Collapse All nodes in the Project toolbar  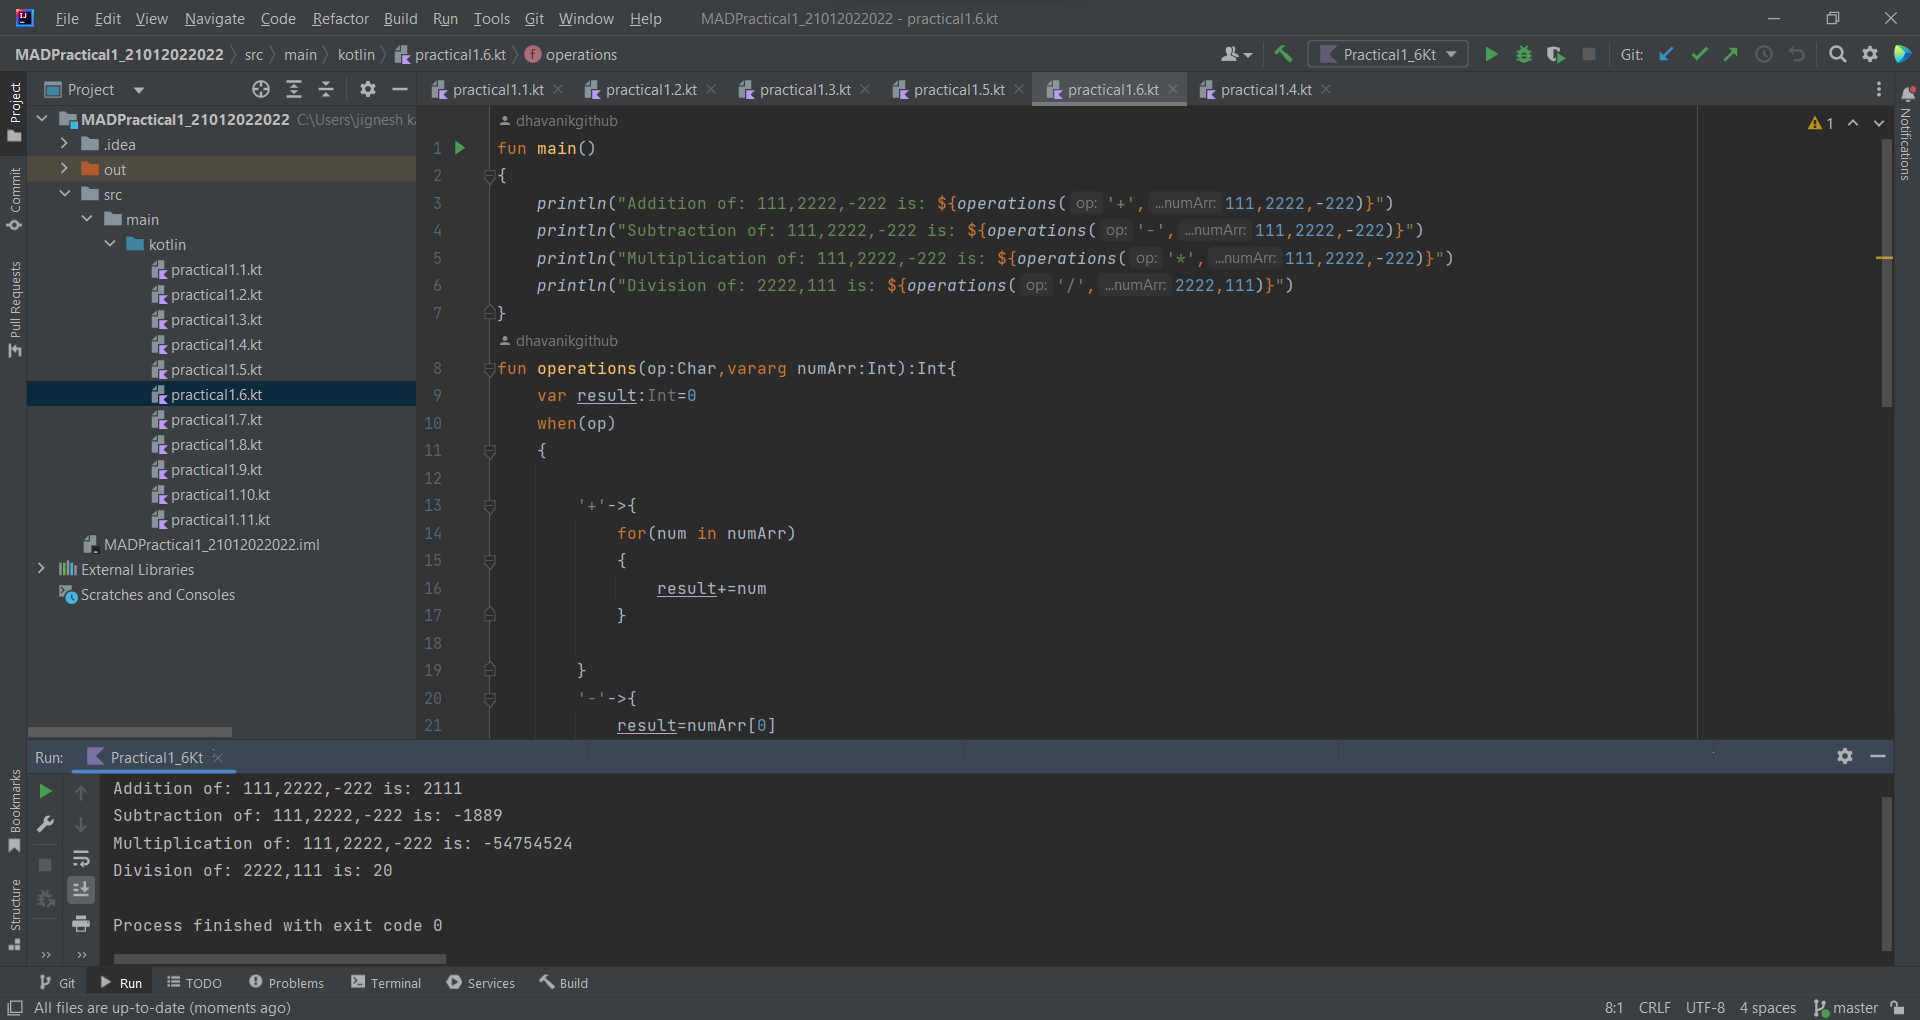(326, 89)
